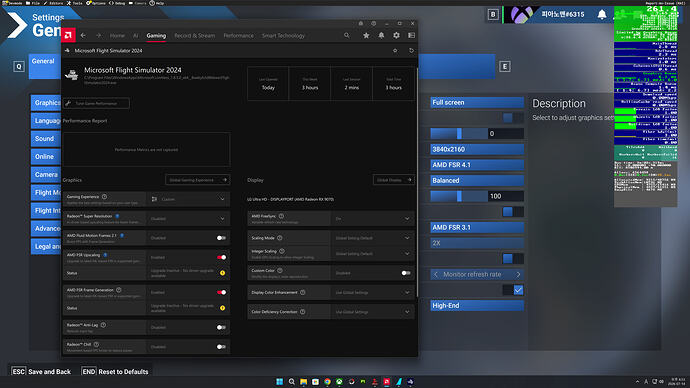
Task: Go forward with the Adrenalin forward arrow
Action: [98, 36]
